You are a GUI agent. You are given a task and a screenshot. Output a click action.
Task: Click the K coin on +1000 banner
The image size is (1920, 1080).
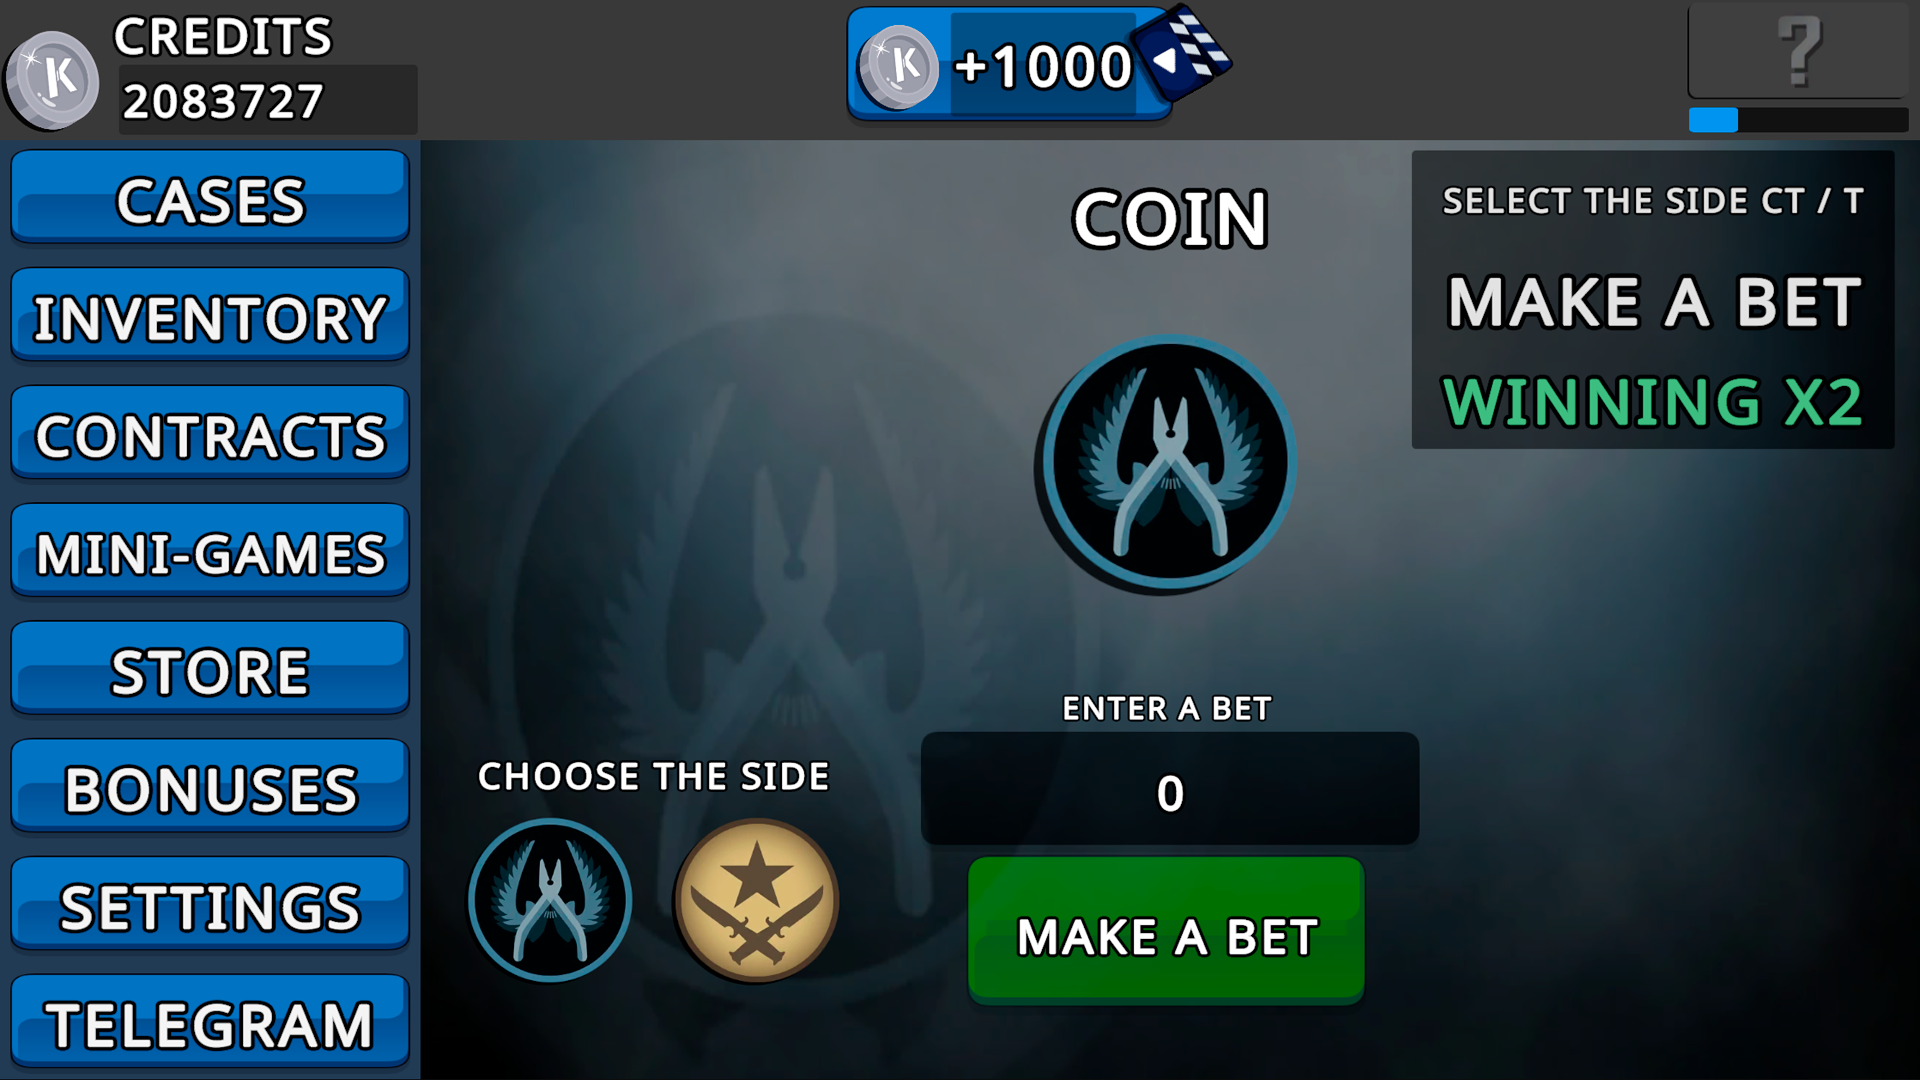point(898,67)
